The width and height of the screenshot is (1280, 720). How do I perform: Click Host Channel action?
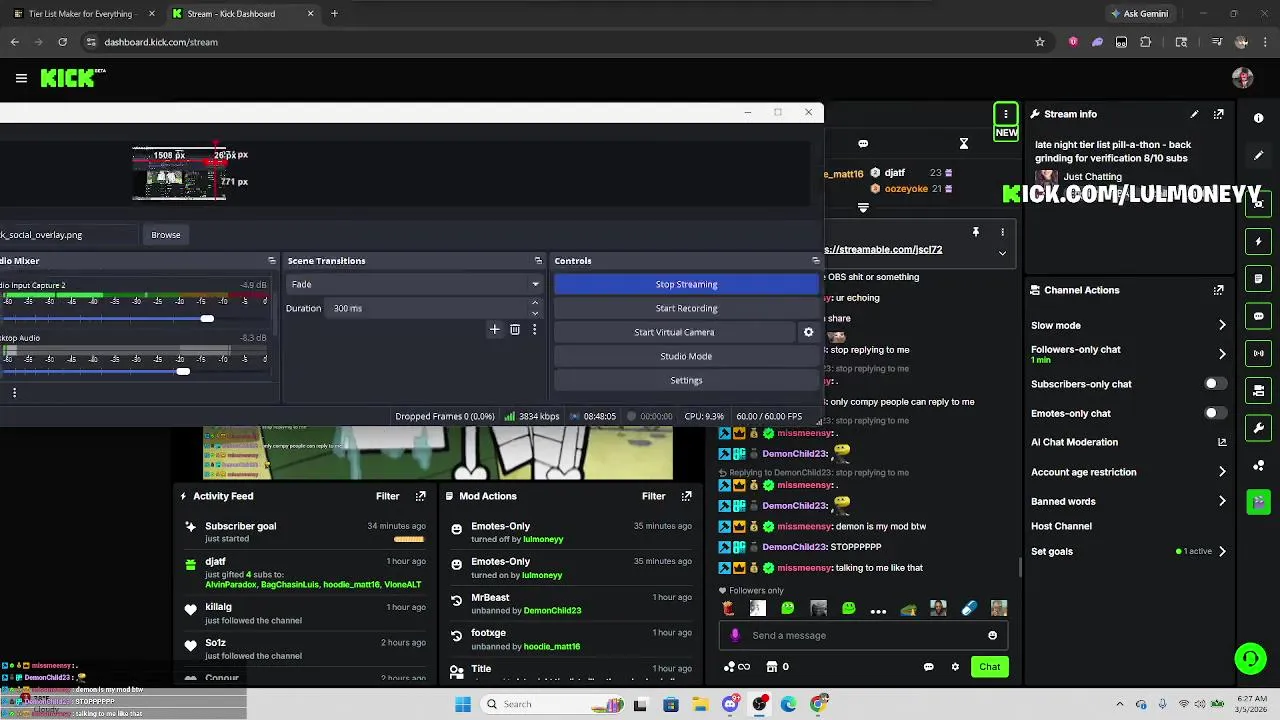coord(1061,526)
